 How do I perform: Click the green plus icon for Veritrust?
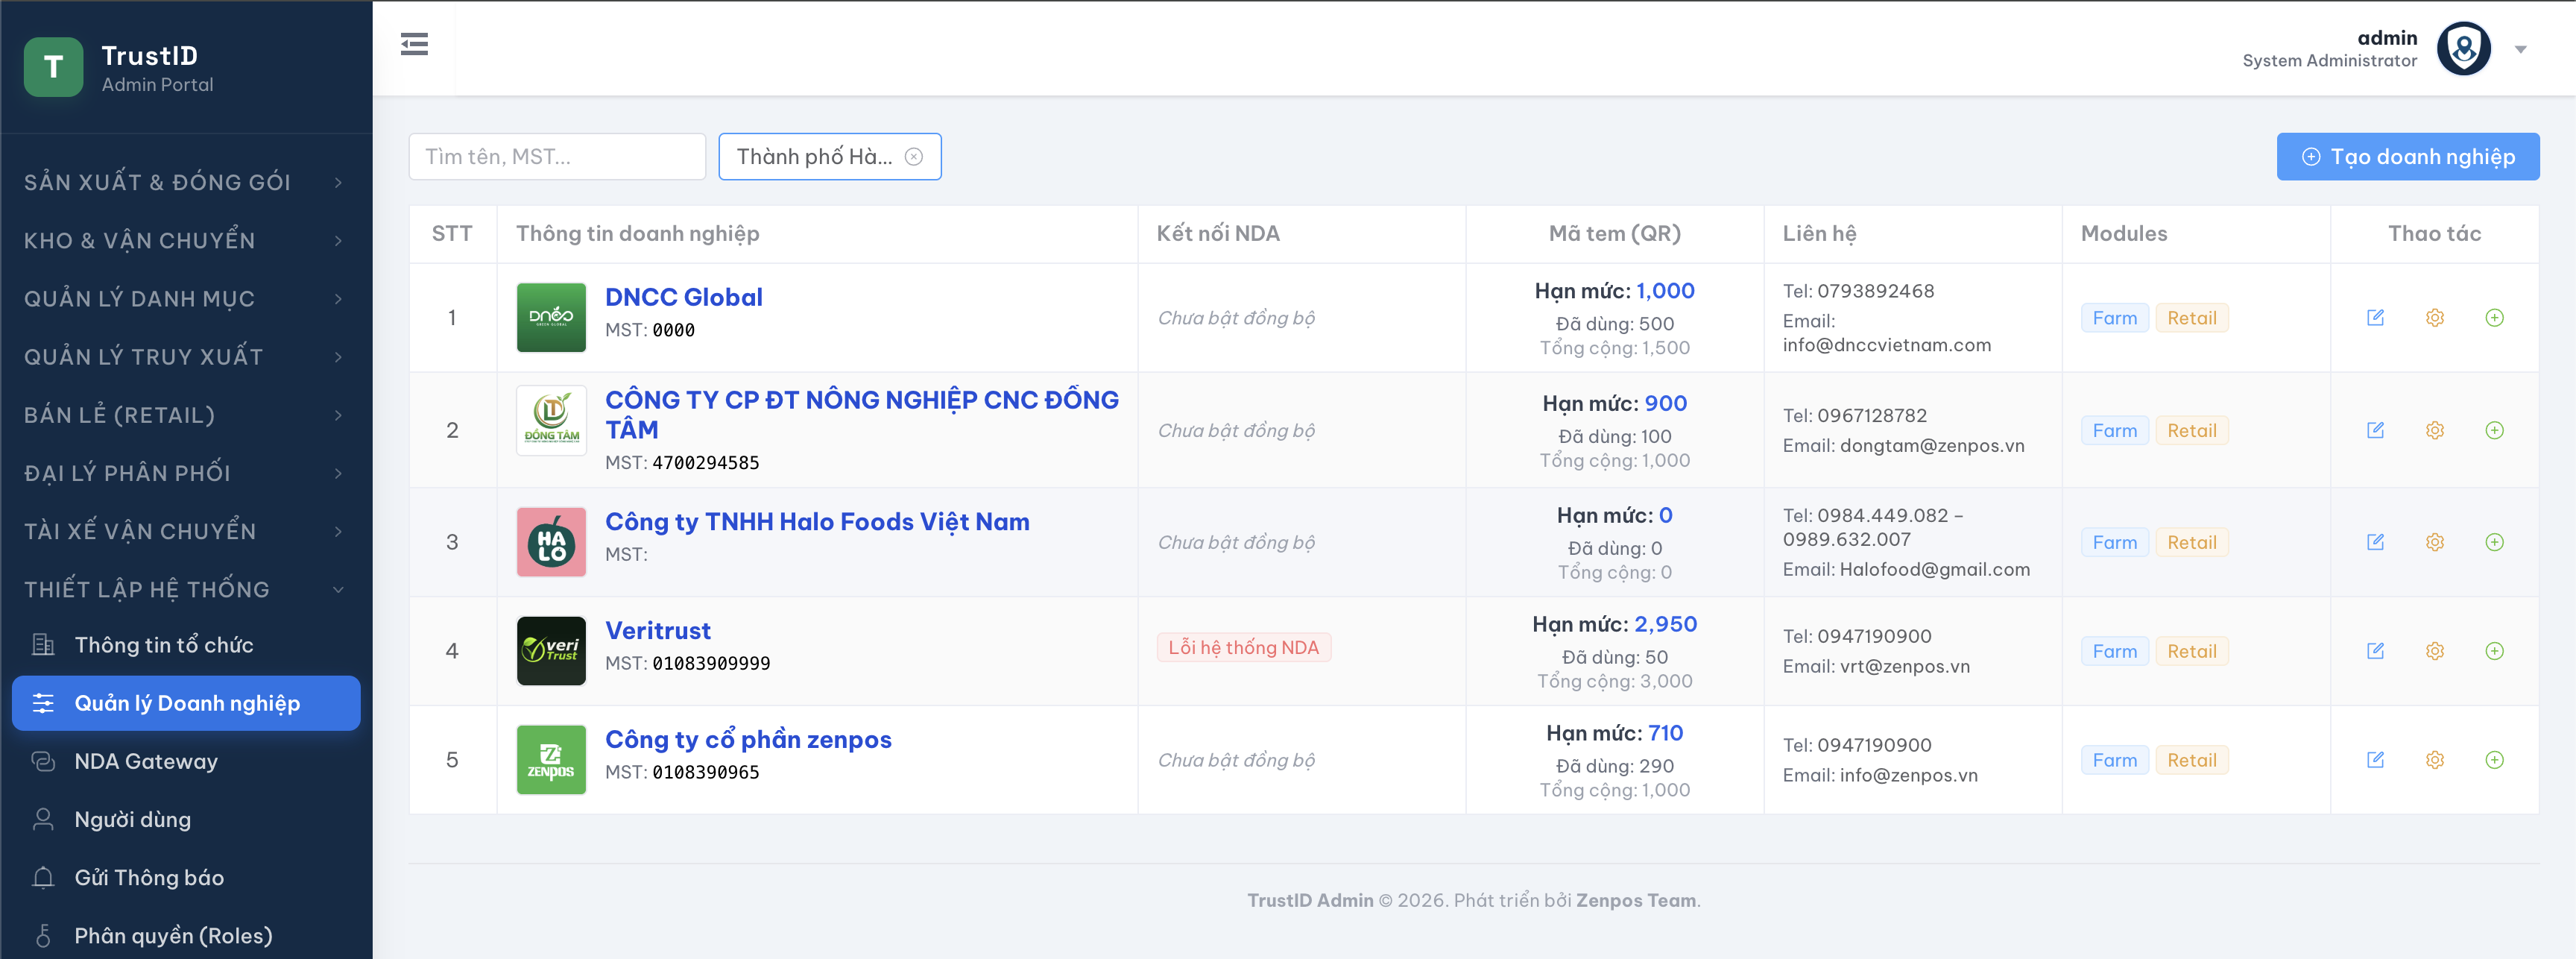click(x=2494, y=651)
